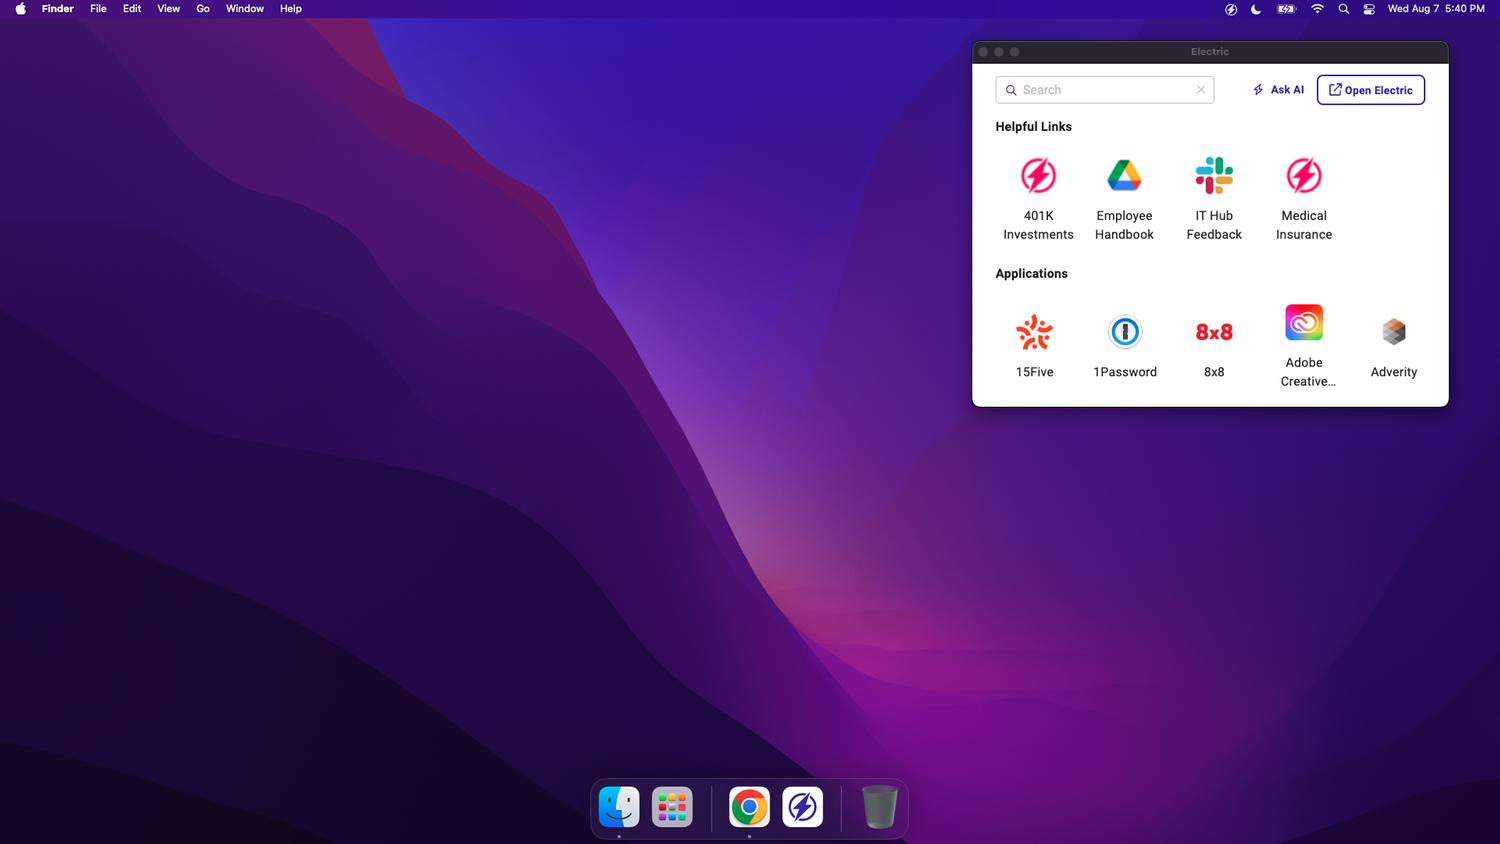Image resolution: width=1500 pixels, height=844 pixels.
Task: Clear the search field with X
Action: tap(1201, 90)
